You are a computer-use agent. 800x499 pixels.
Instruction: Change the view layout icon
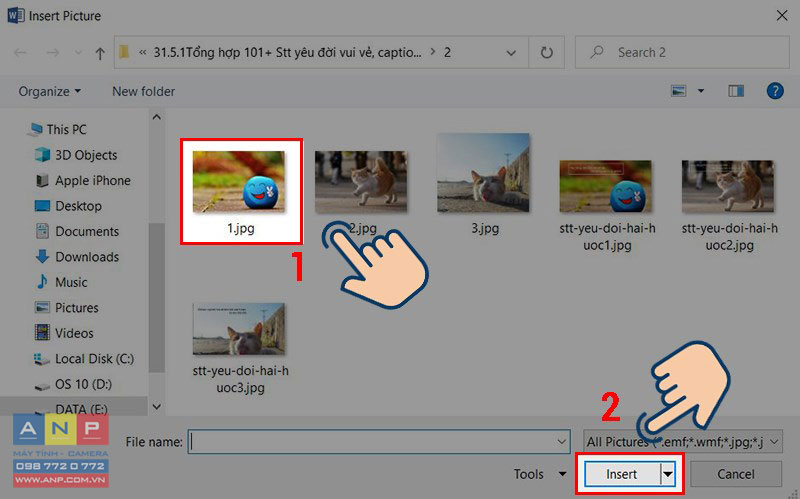click(678, 91)
